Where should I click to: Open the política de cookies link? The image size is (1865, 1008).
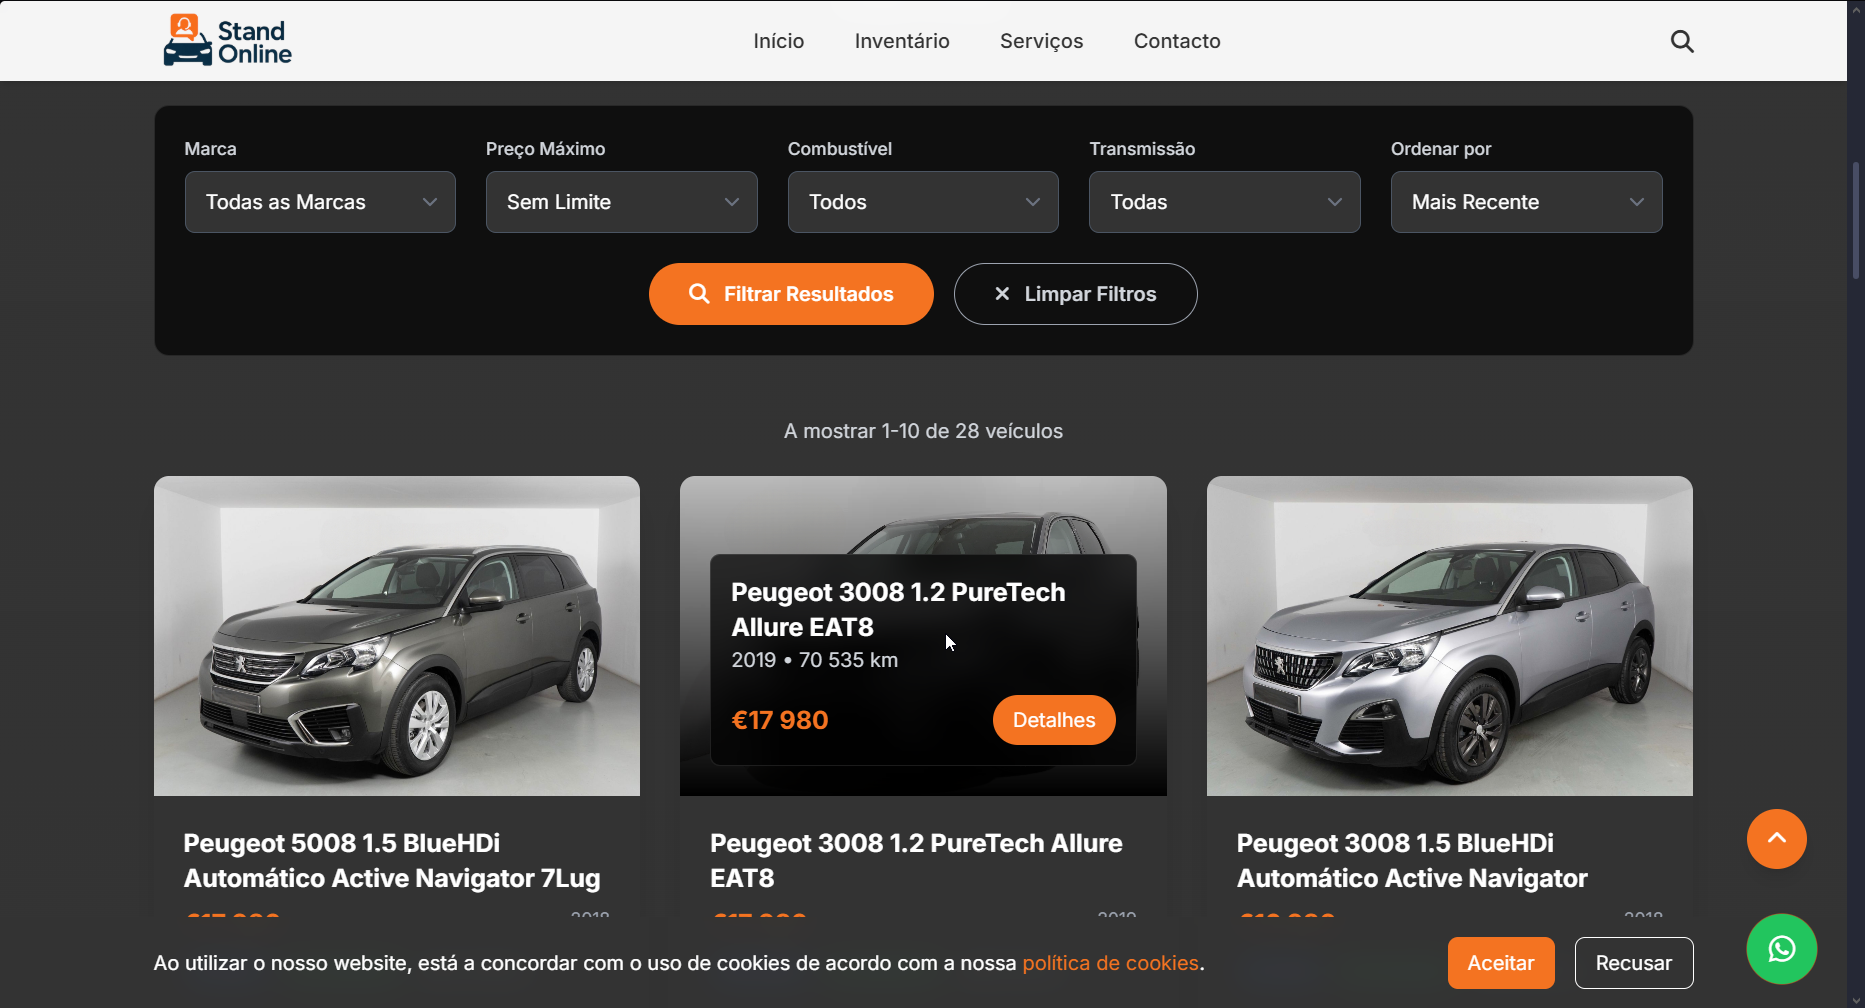click(x=1110, y=962)
